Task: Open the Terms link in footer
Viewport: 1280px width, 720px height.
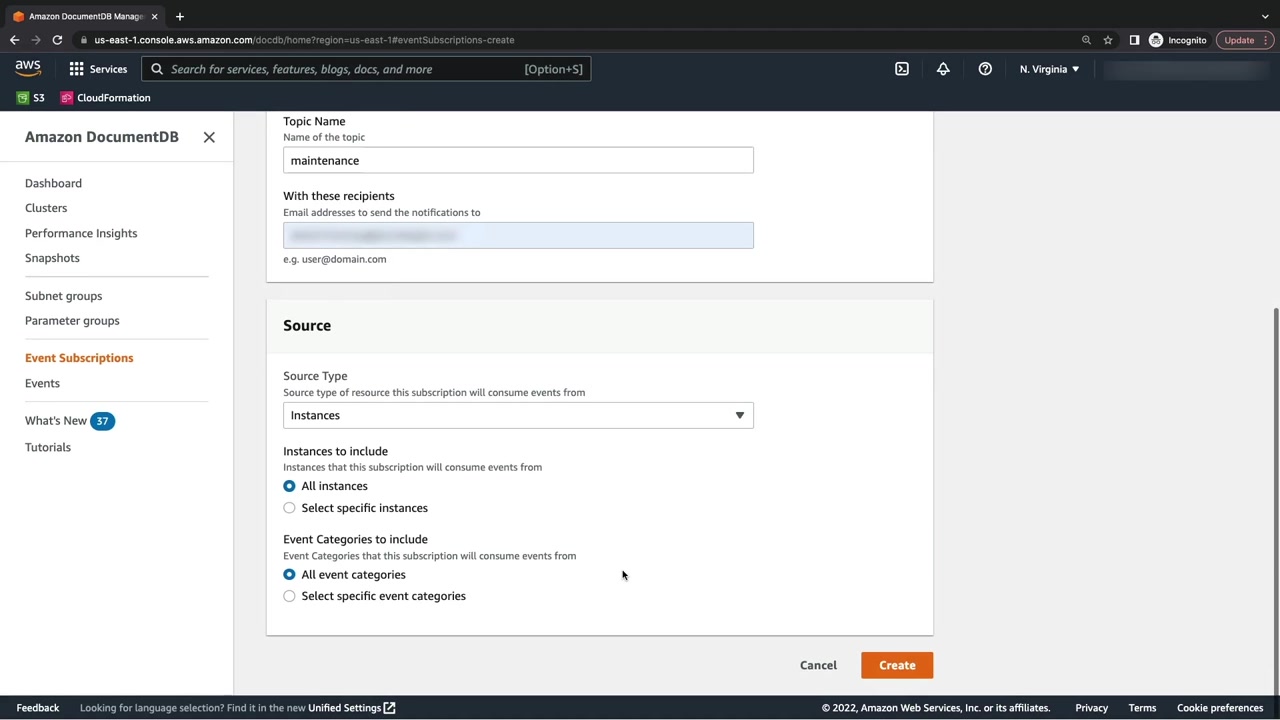Action: 1142,708
